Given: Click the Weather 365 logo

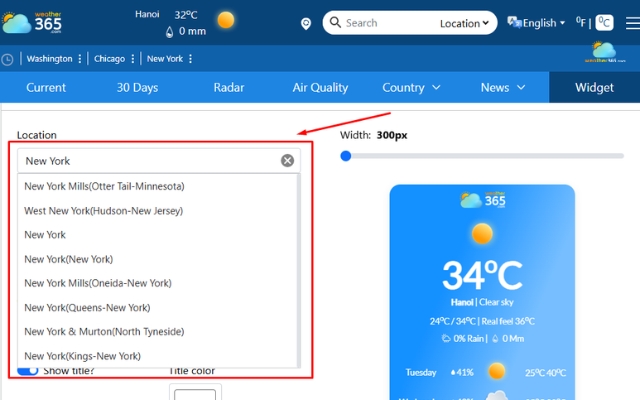Looking at the screenshot, I should pos(32,20).
